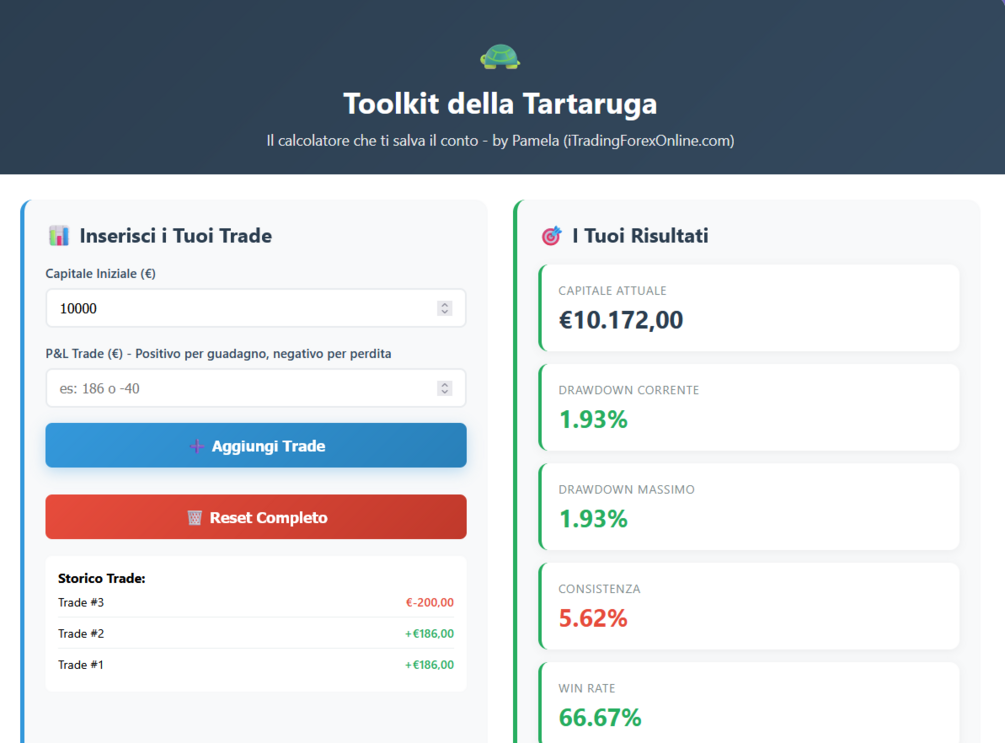The image size is (1005, 743).
Task: Increment P&L Trade value with up arrow
Action: (445, 385)
